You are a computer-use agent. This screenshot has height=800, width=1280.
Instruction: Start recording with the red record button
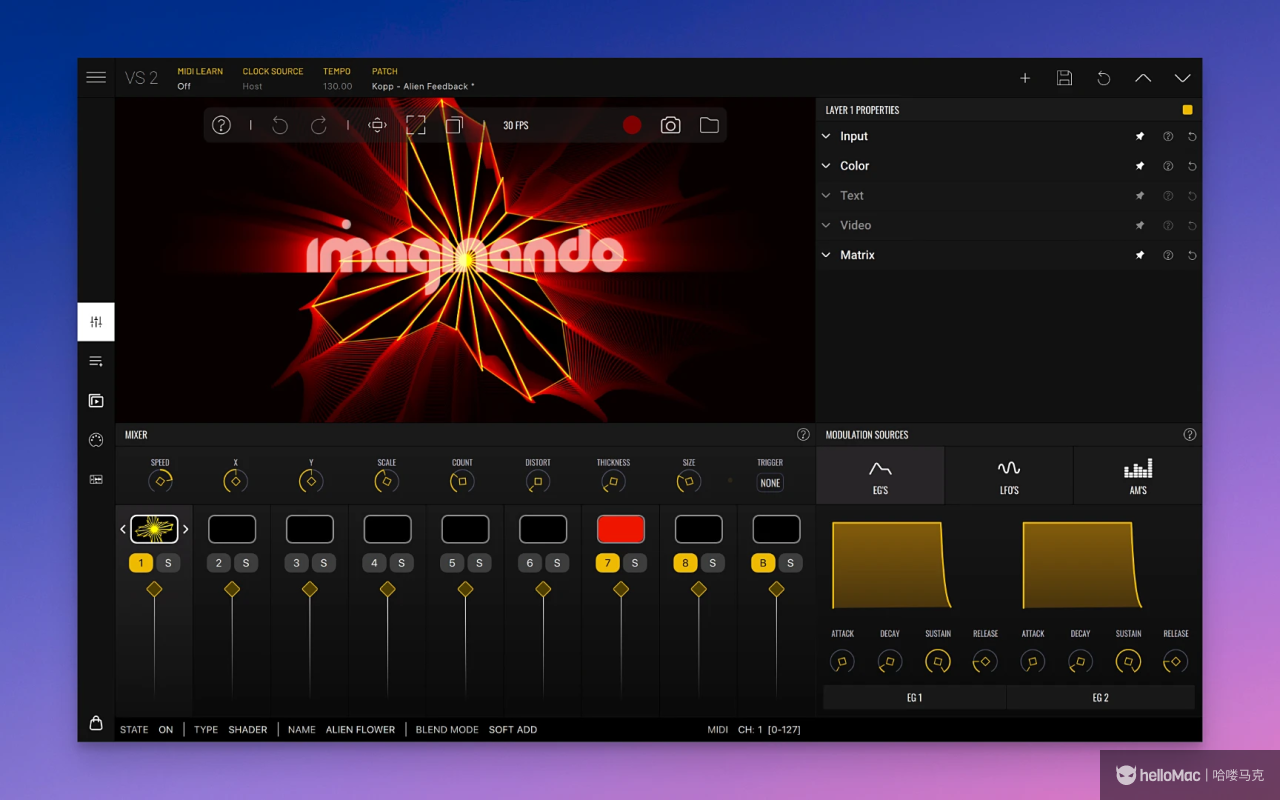(632, 125)
